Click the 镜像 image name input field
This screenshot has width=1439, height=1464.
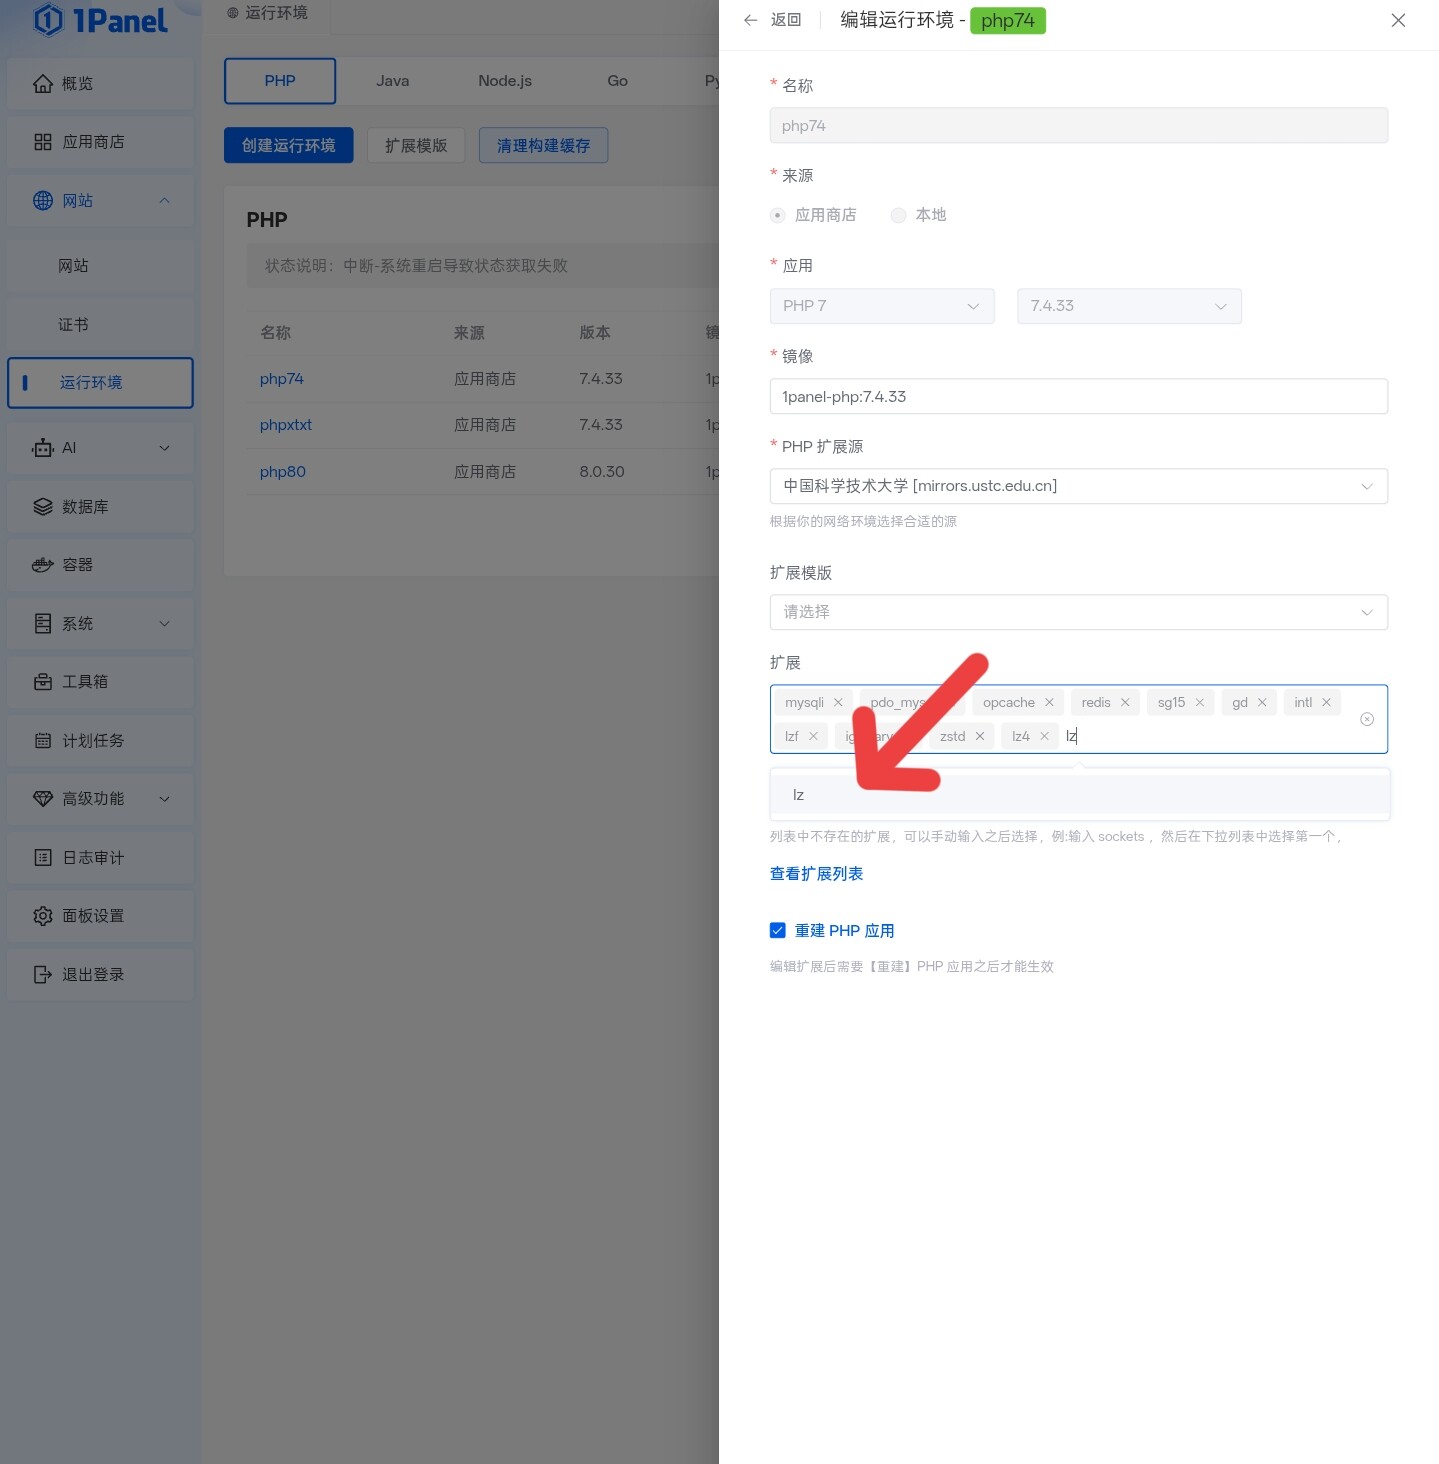click(1078, 397)
